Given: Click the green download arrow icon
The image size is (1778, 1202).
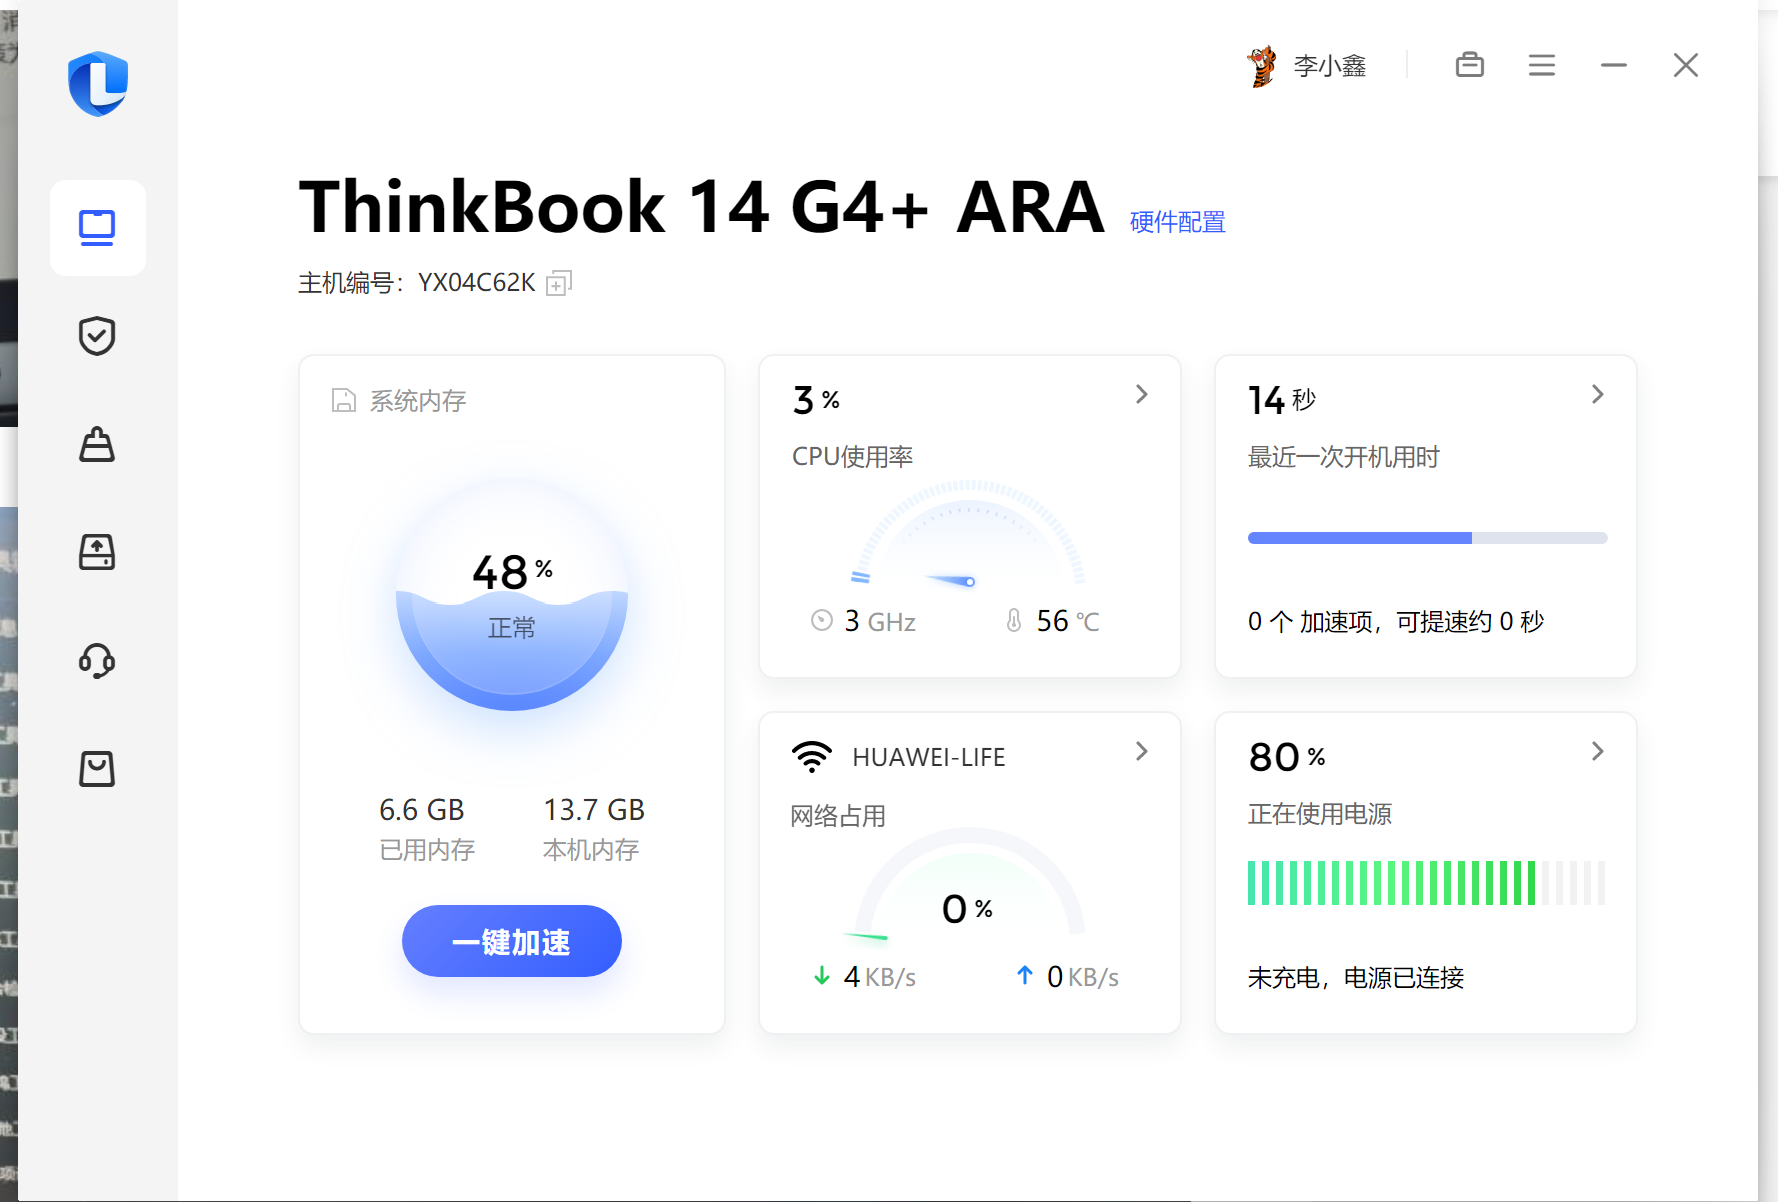Looking at the screenshot, I should tap(821, 976).
